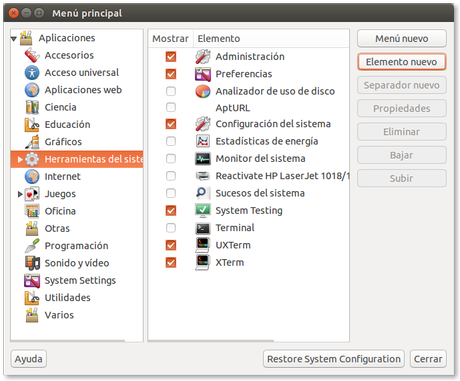Click the Administración wrench icon
The image size is (460, 381).
tap(203, 57)
